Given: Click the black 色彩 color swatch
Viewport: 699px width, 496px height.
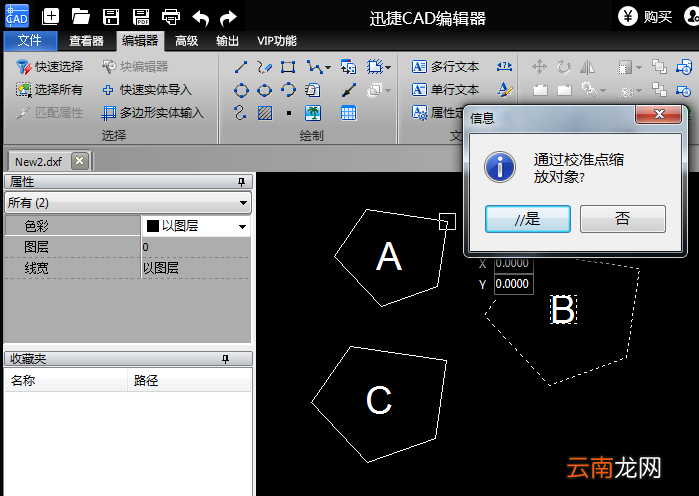Looking at the screenshot, I should pos(153,226).
